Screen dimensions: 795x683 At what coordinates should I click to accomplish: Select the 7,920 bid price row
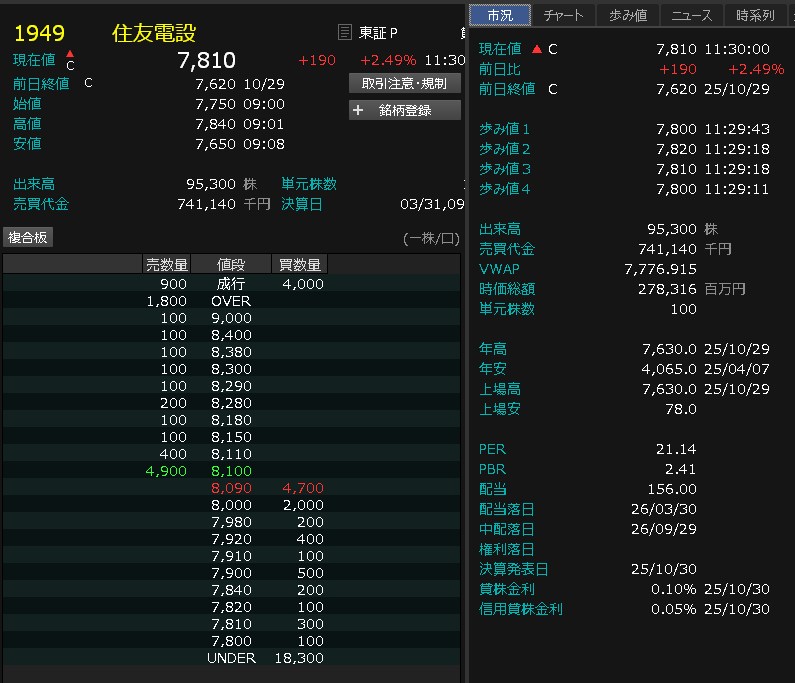231,539
